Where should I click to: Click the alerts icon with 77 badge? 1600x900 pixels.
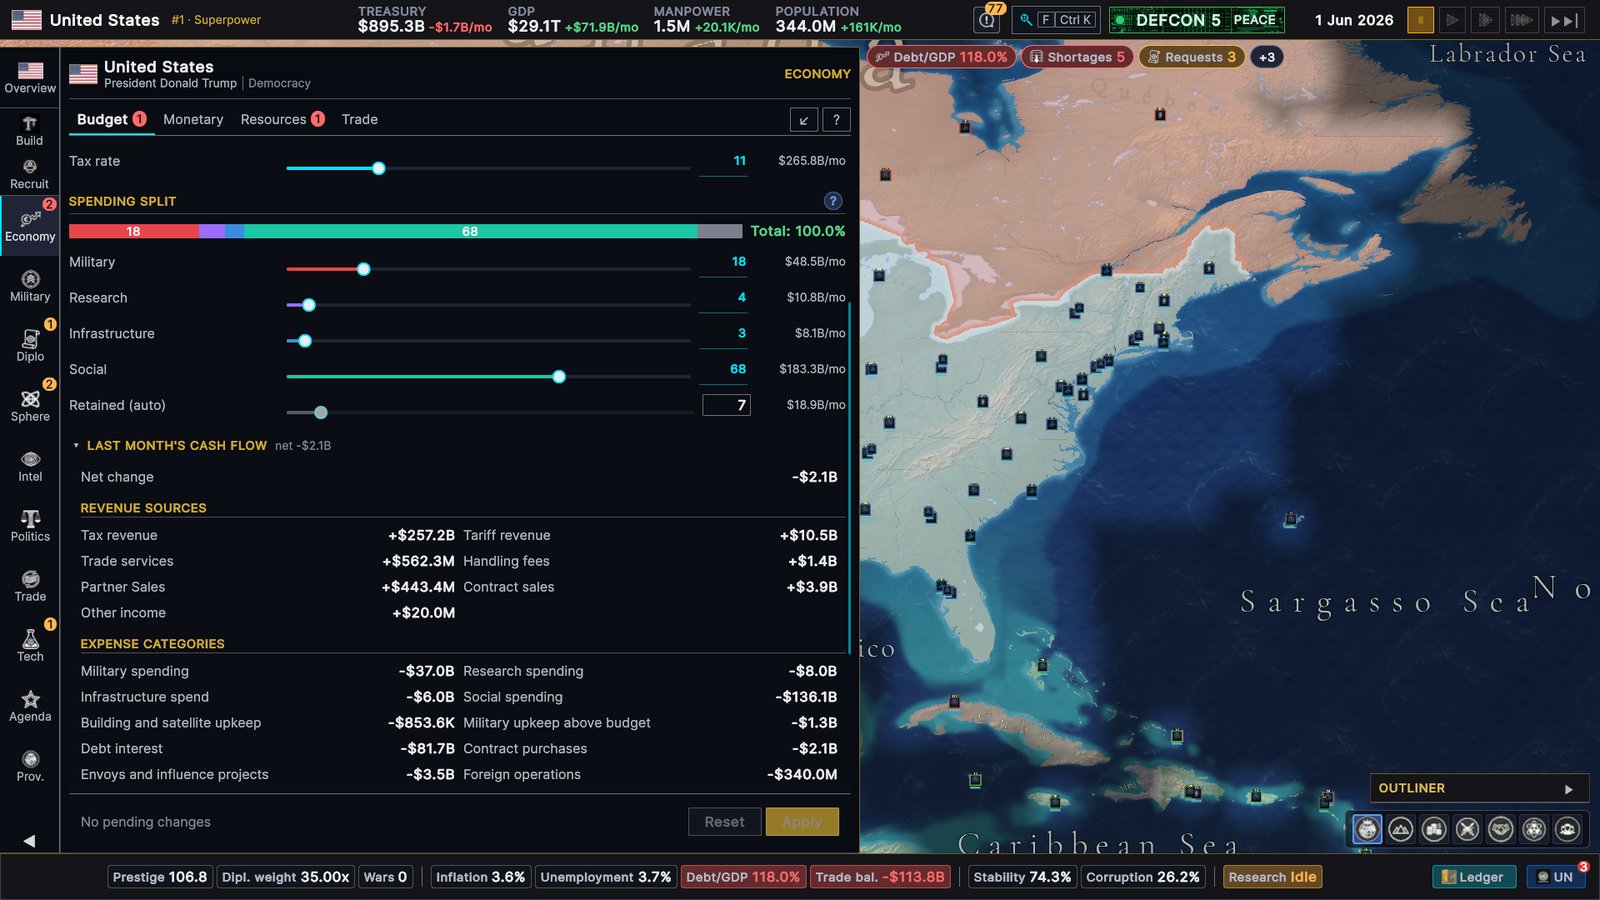point(988,19)
